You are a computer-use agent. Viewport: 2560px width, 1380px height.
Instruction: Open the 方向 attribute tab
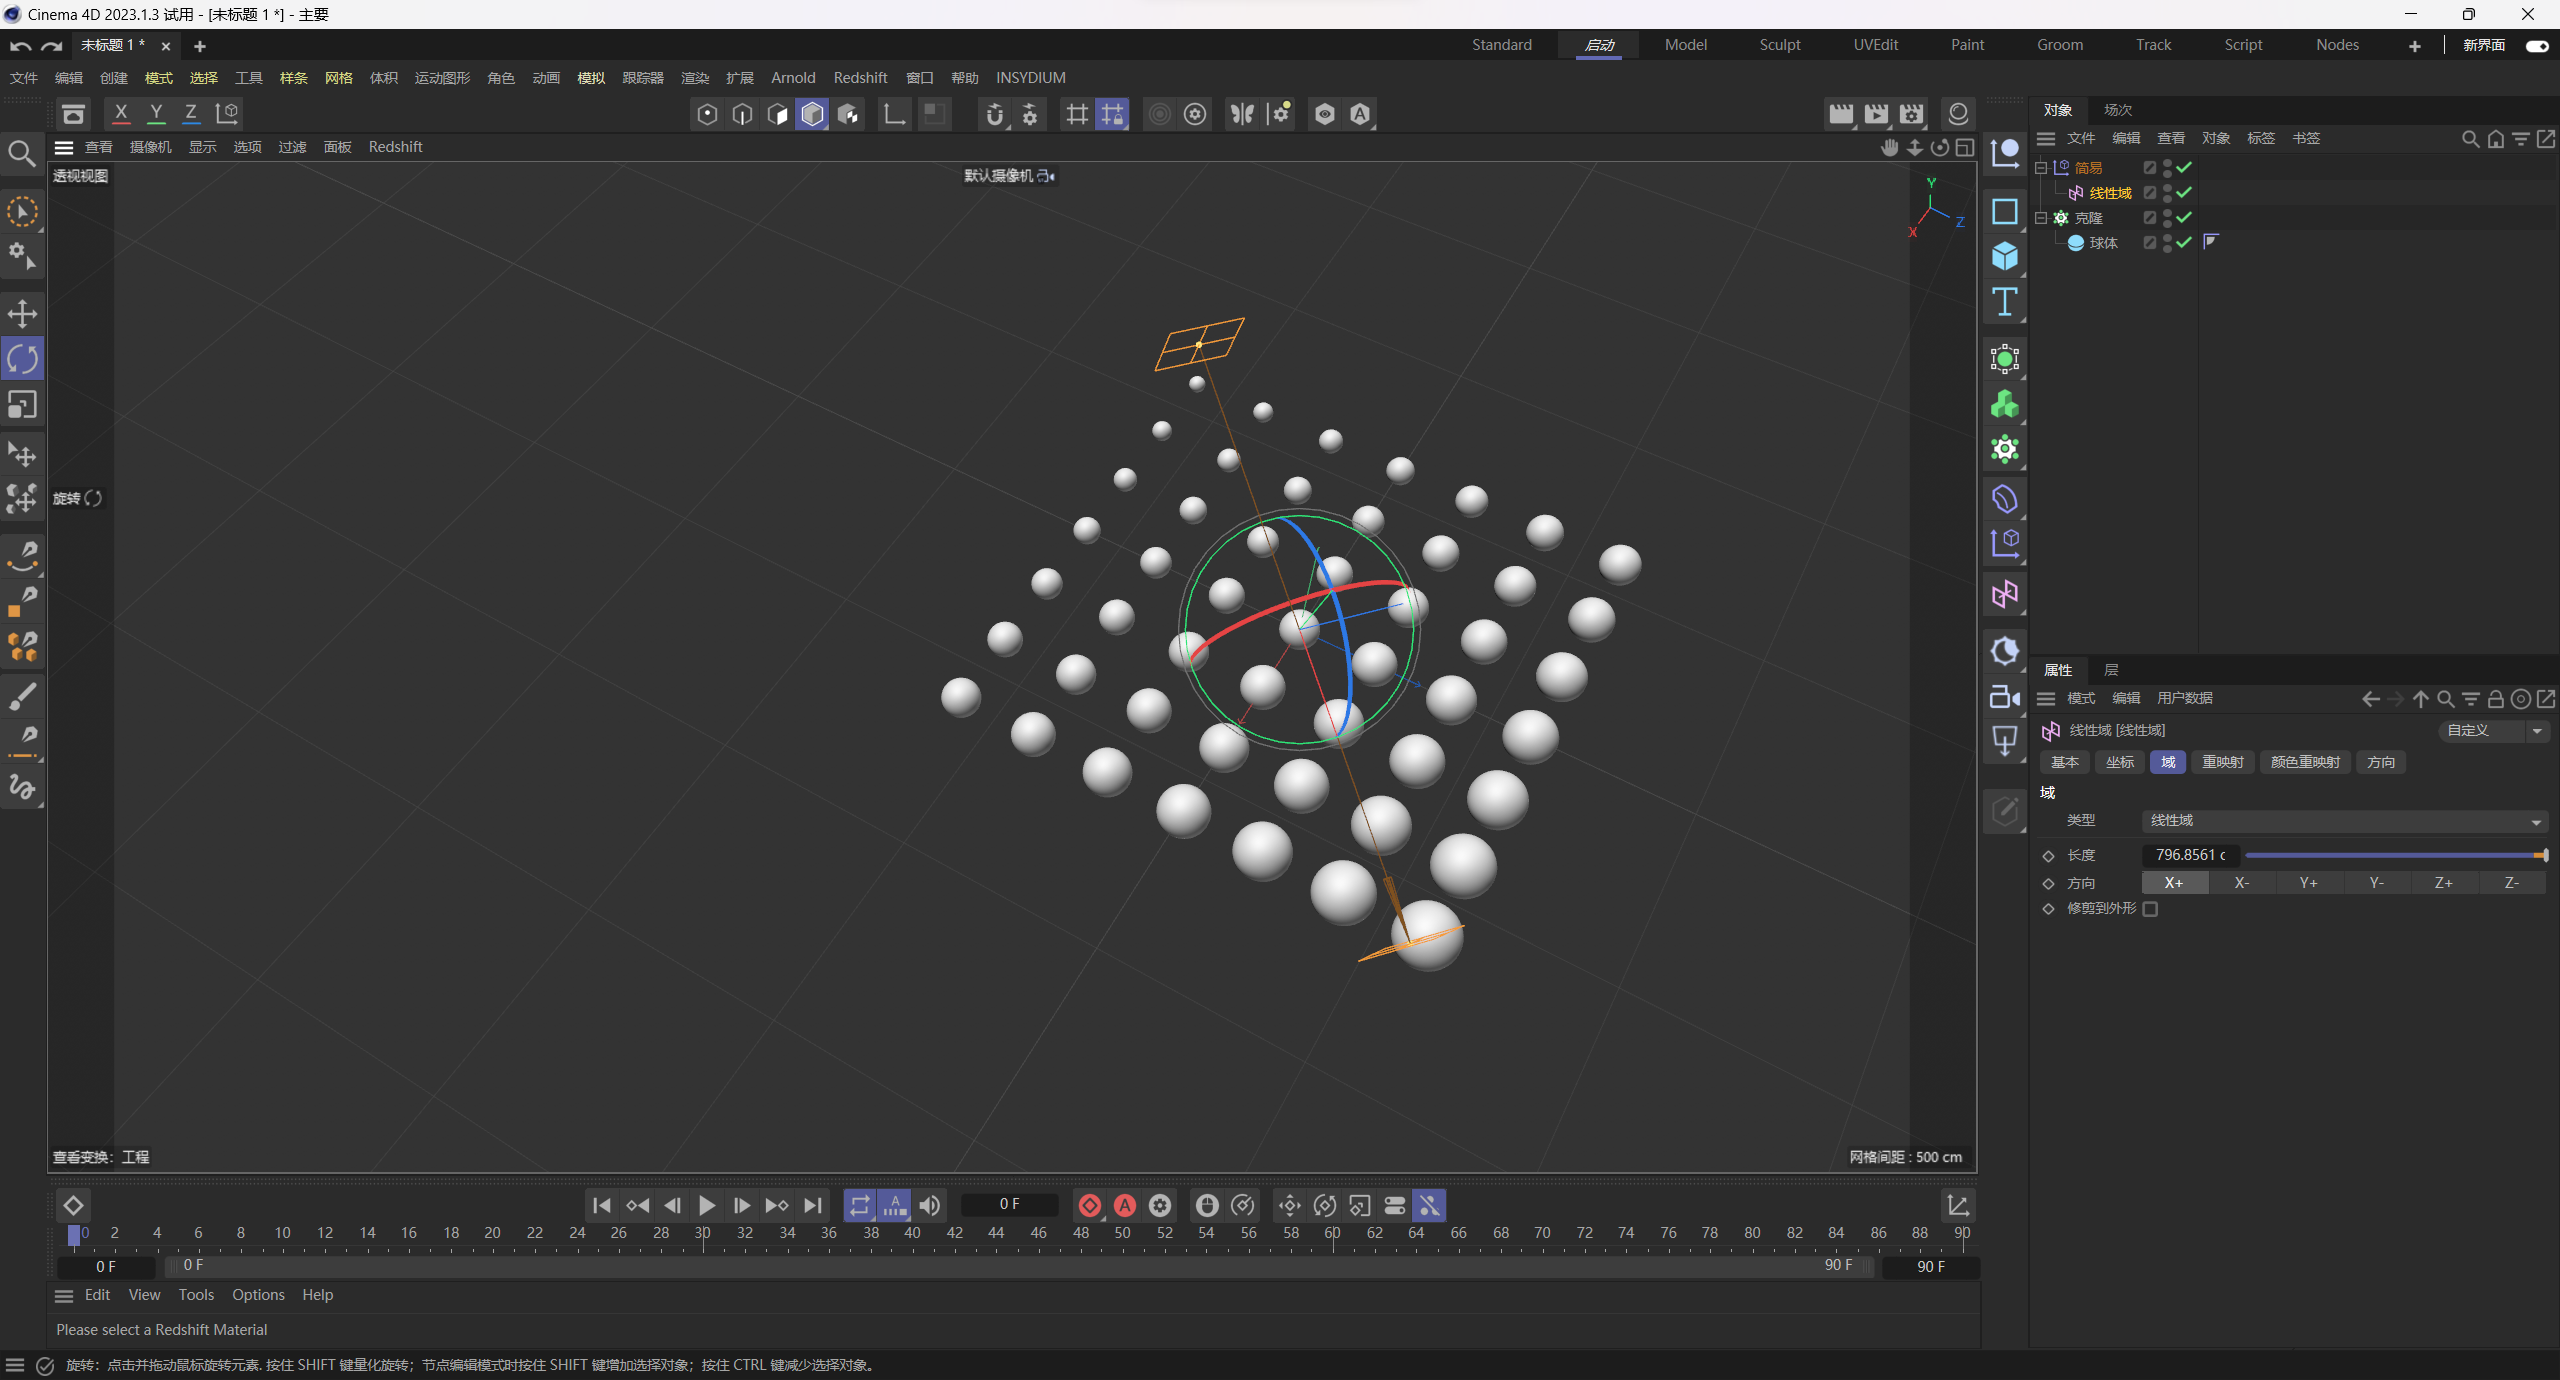click(2381, 762)
